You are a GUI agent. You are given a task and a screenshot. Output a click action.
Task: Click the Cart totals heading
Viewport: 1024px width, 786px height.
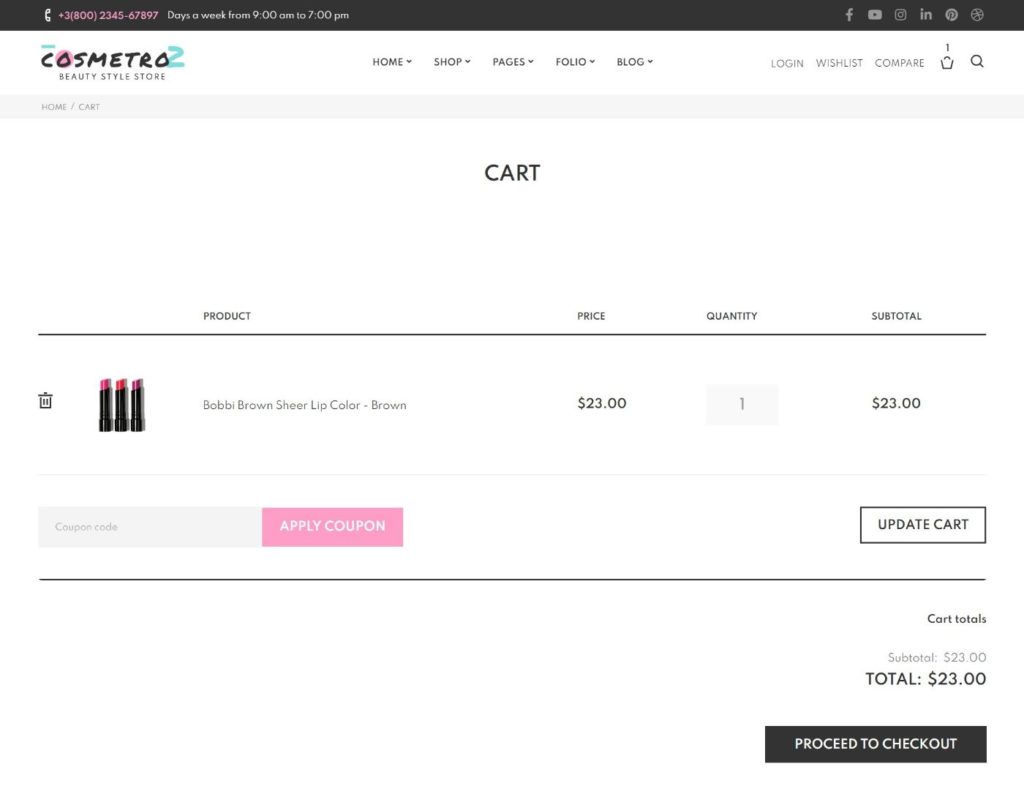956,619
